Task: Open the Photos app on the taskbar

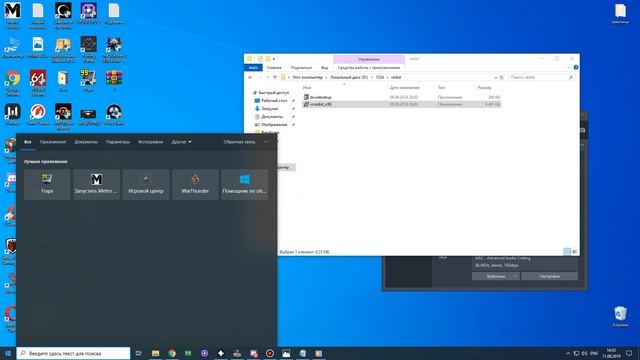Action: [286, 353]
